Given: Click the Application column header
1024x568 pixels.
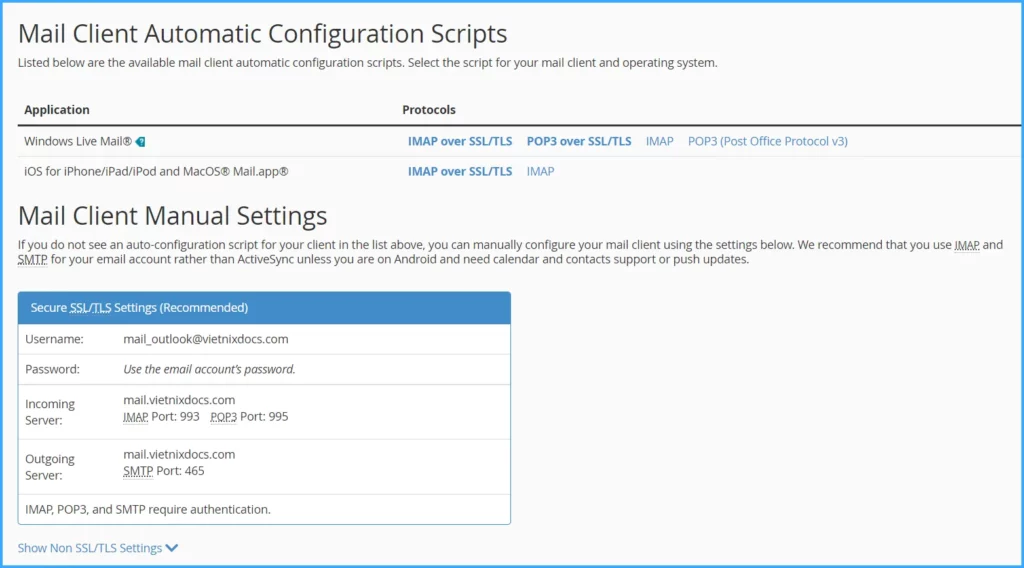Looking at the screenshot, I should coord(57,110).
